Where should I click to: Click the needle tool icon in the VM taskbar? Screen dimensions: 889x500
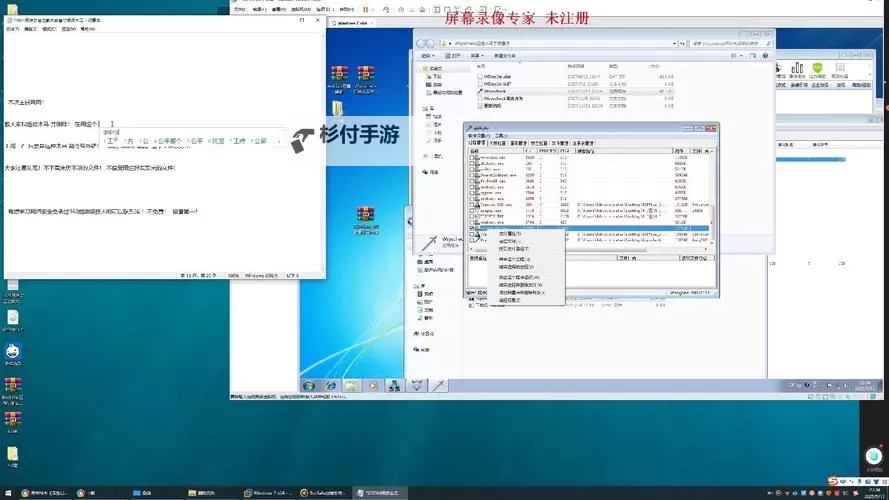(x=438, y=385)
